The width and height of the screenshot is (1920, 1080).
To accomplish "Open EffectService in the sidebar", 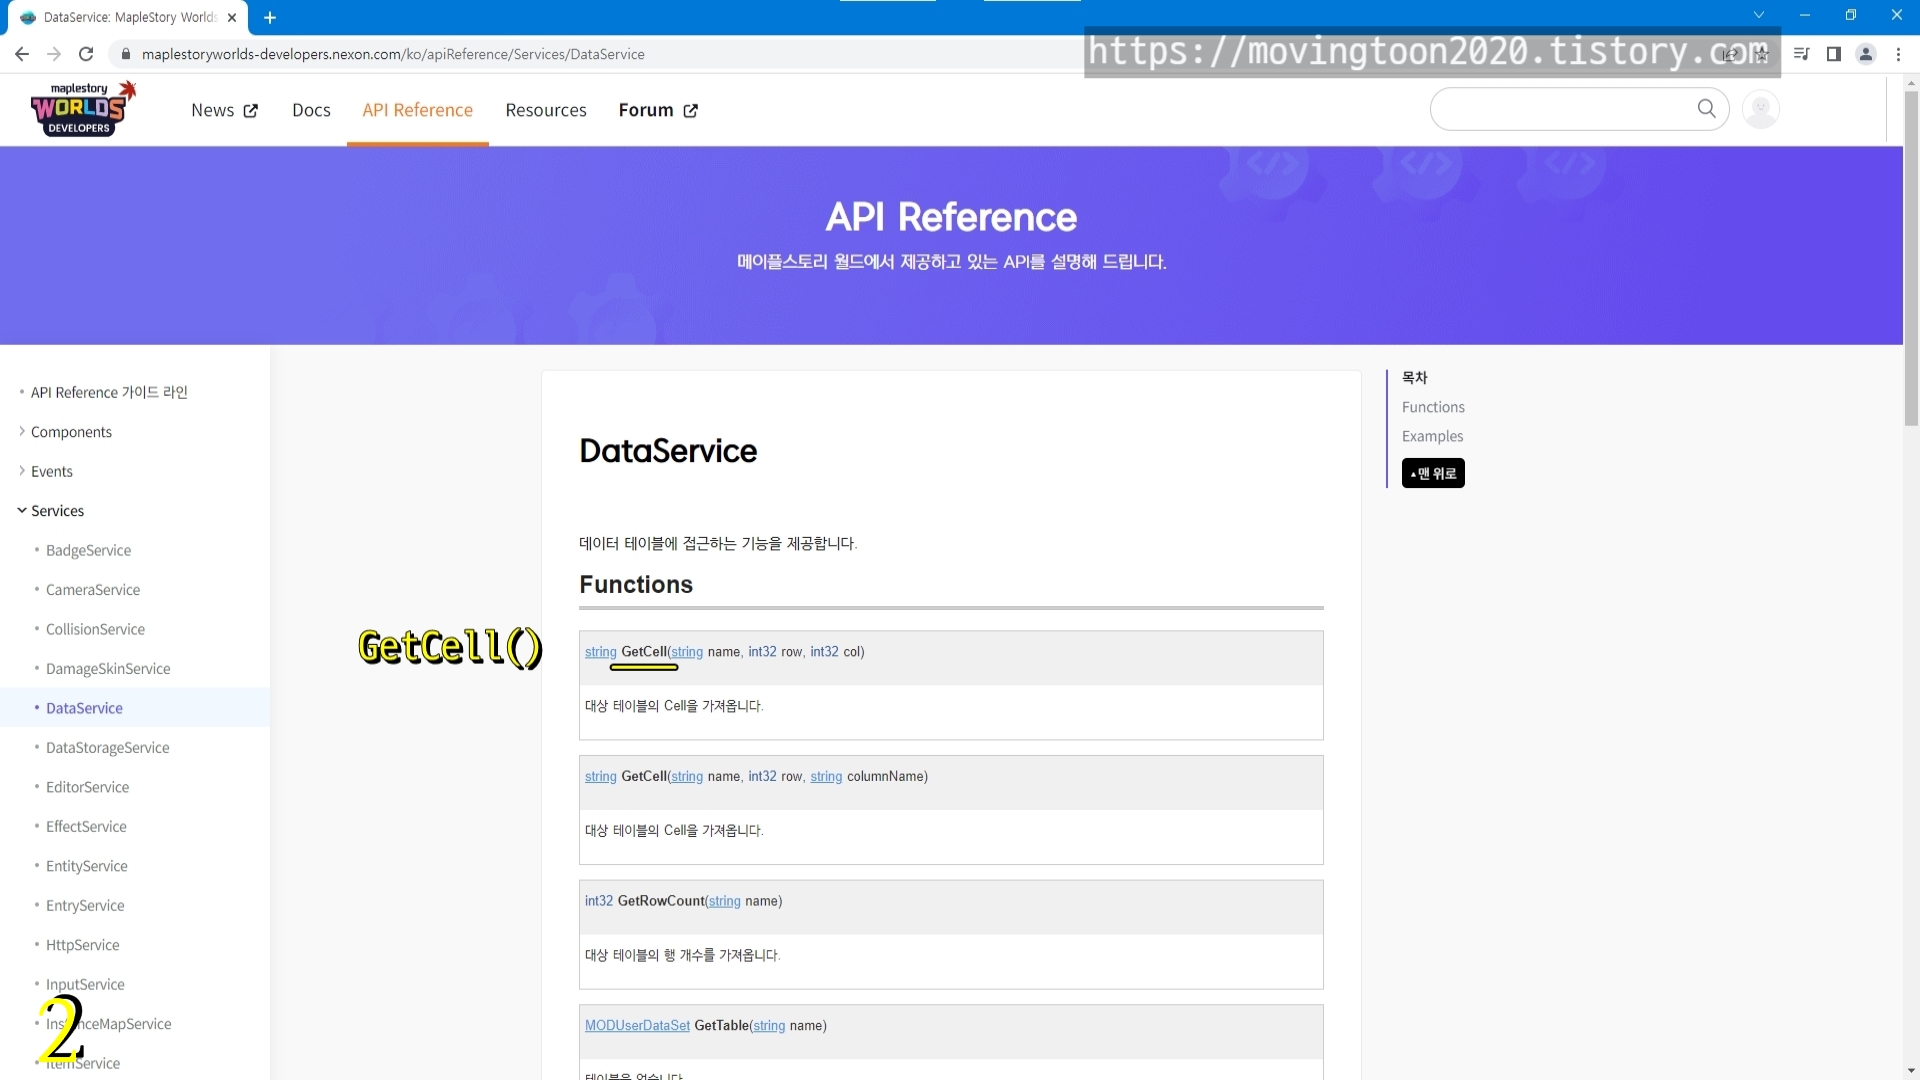I will [86, 827].
